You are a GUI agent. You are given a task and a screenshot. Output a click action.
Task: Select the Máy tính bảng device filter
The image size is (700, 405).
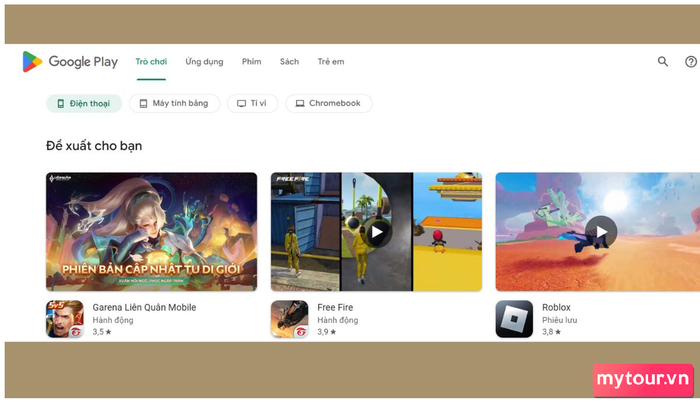tap(175, 104)
